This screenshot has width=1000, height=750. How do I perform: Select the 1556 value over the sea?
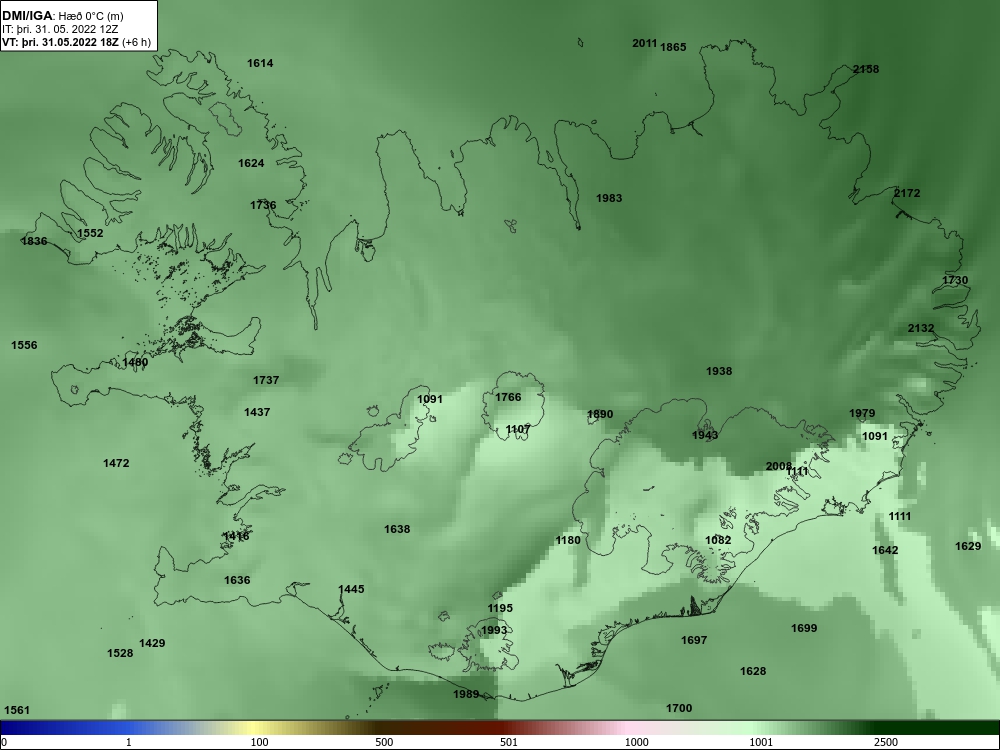pos(24,346)
